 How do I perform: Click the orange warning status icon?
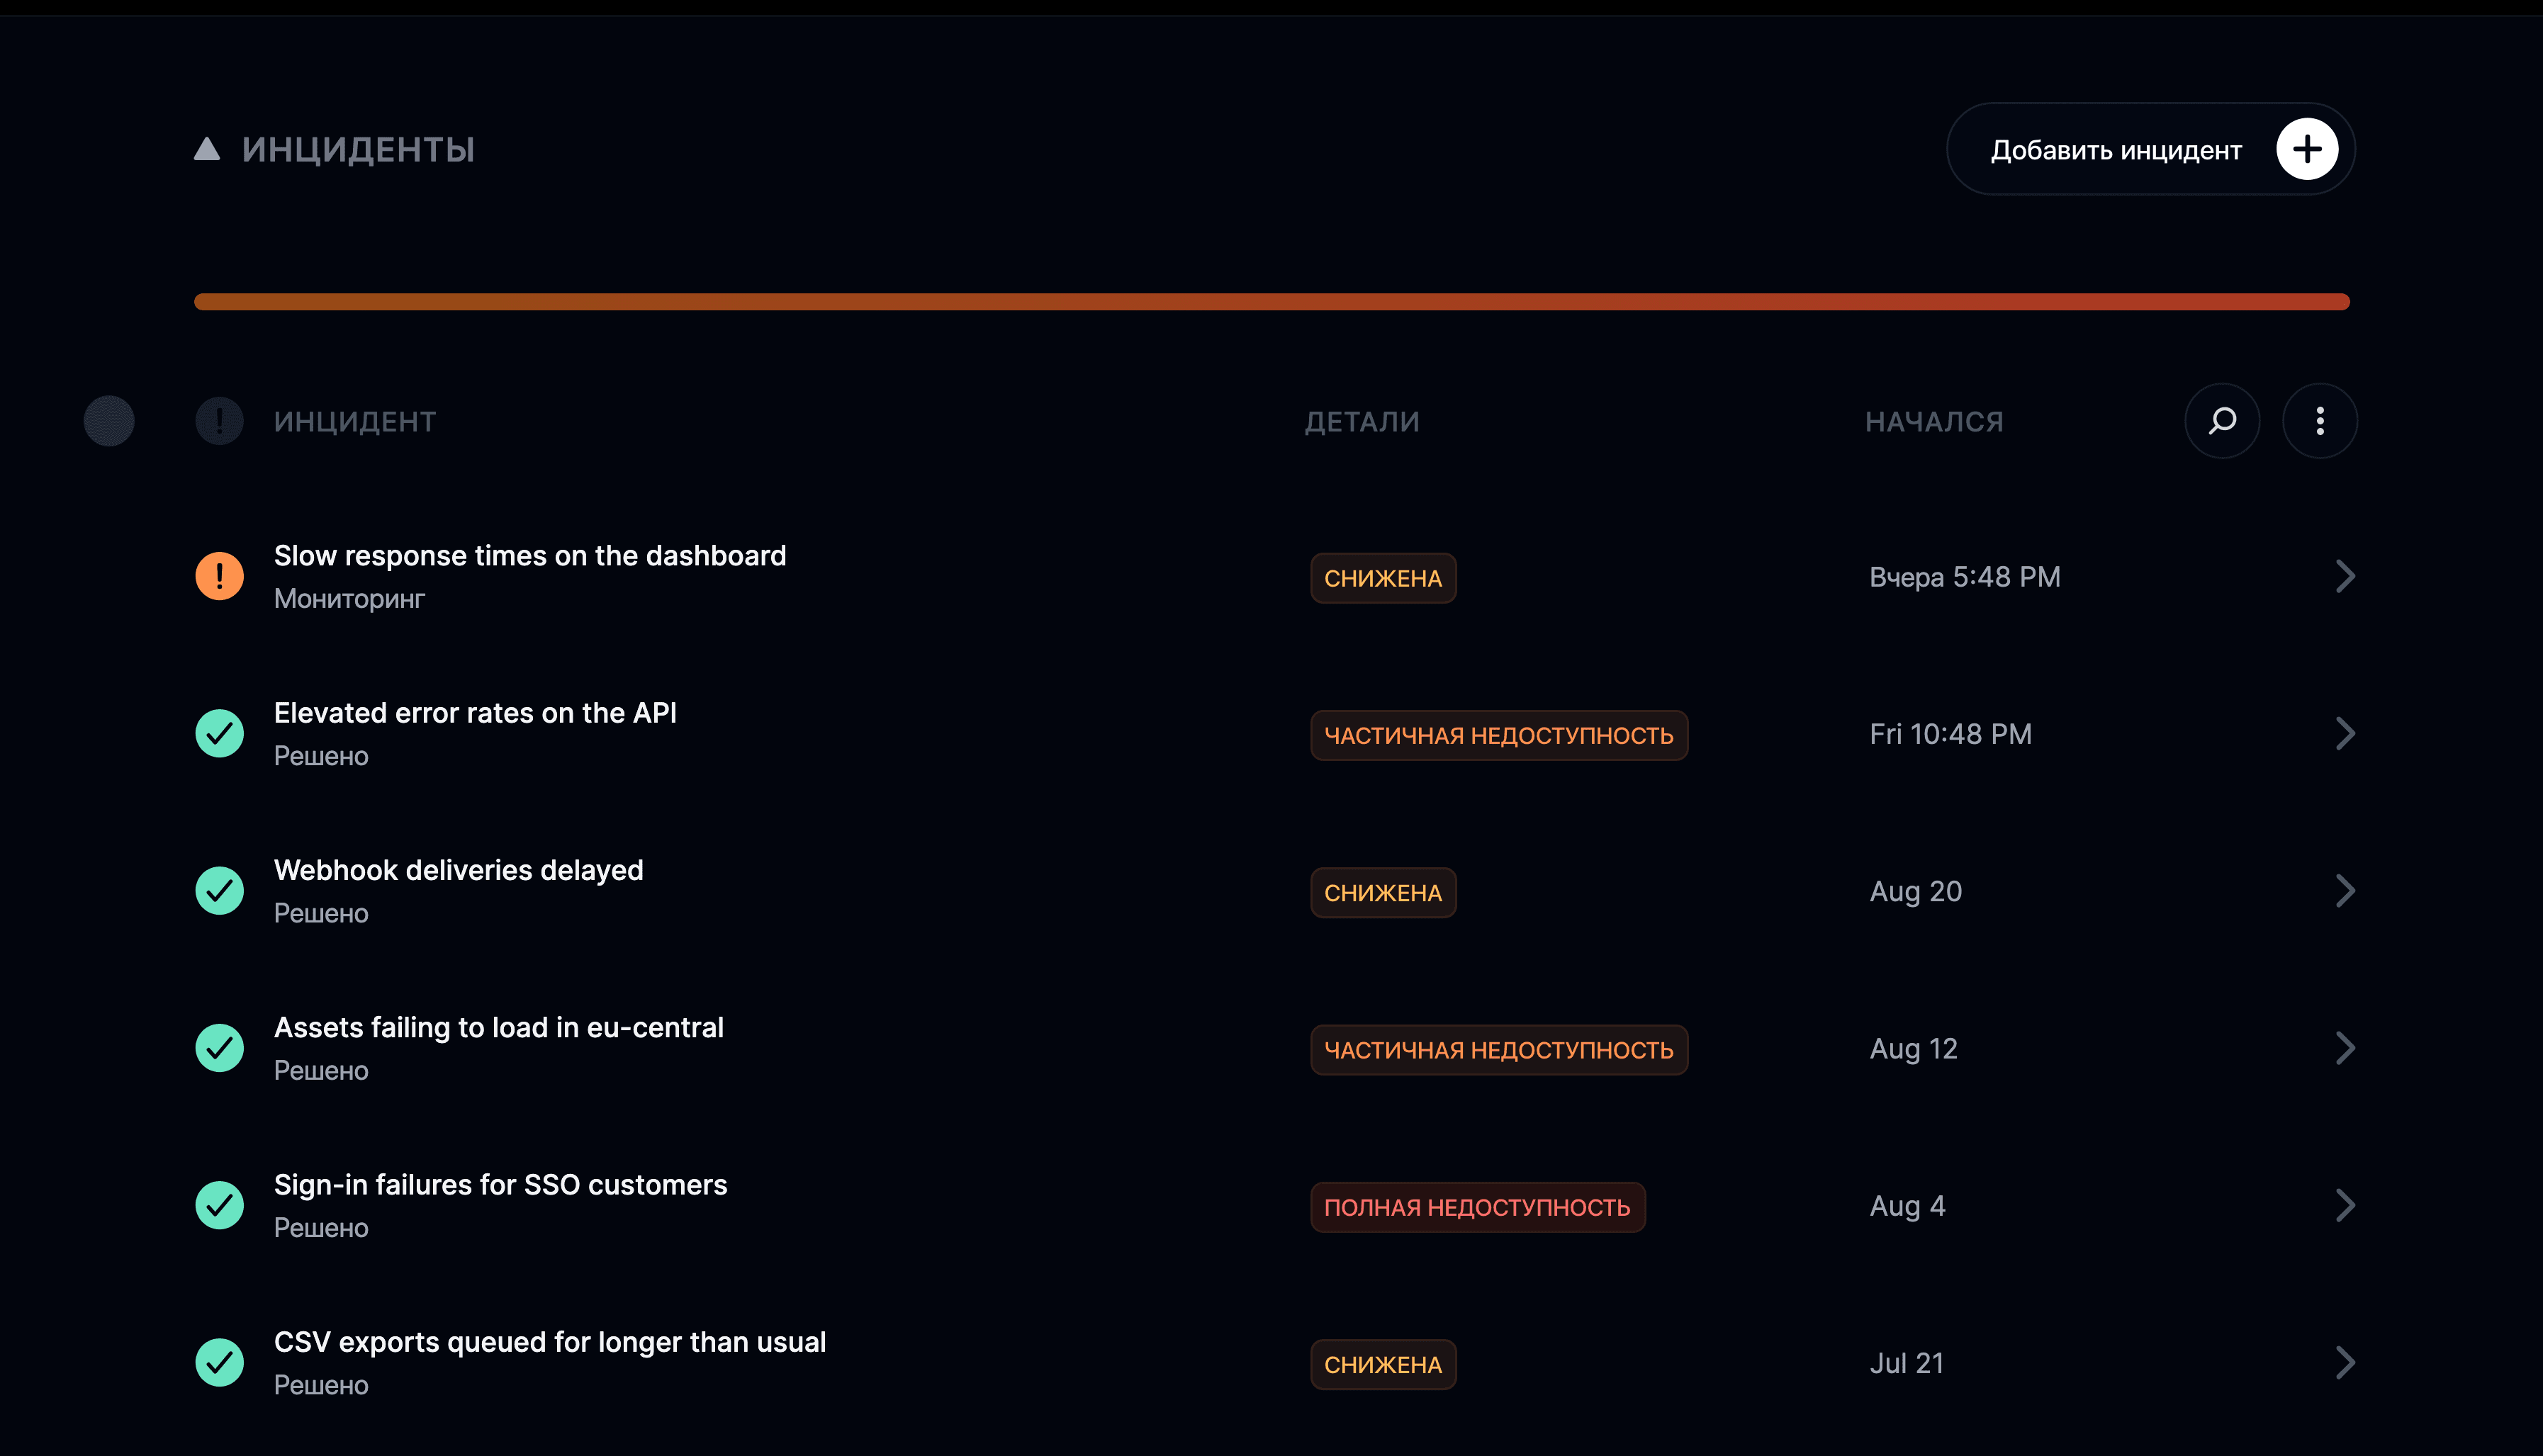click(219, 576)
